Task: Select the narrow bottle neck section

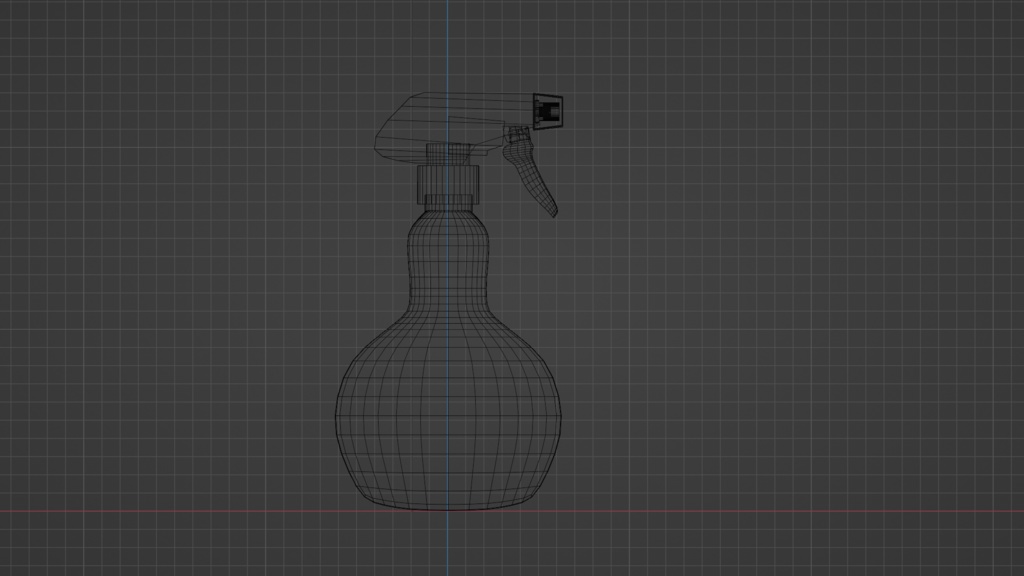Action: 448,261
